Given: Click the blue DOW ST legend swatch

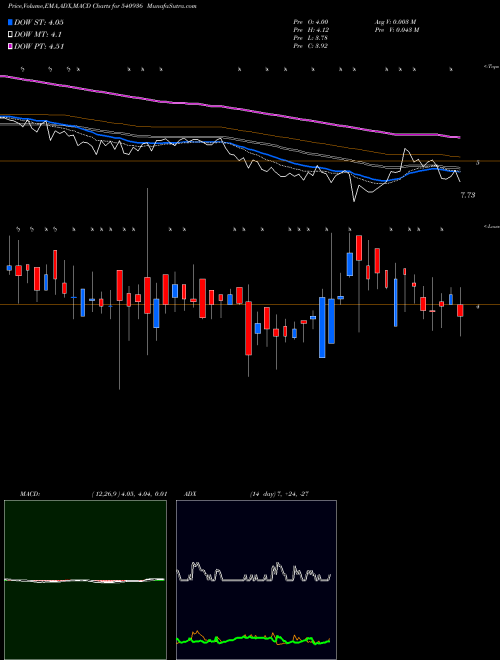Looking at the screenshot, I should coord(10,22).
